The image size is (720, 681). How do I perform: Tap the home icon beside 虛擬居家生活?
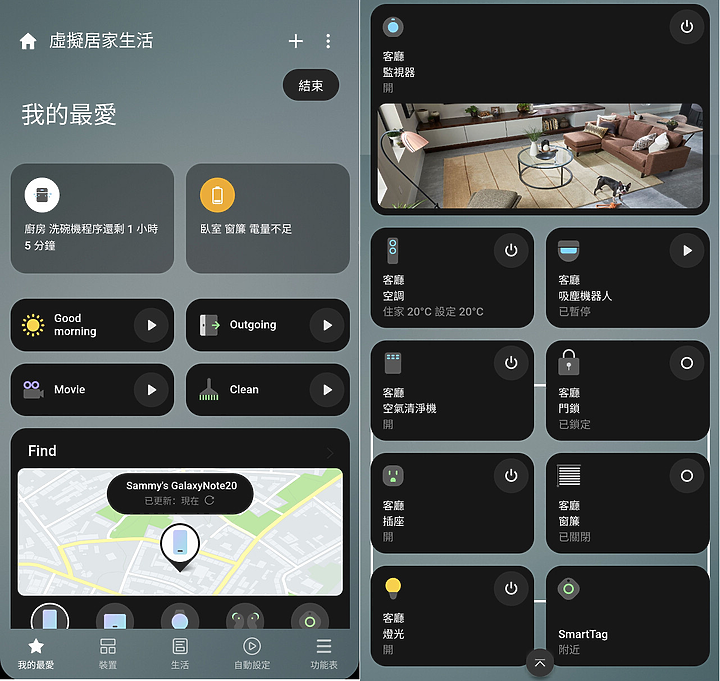pos(28,41)
